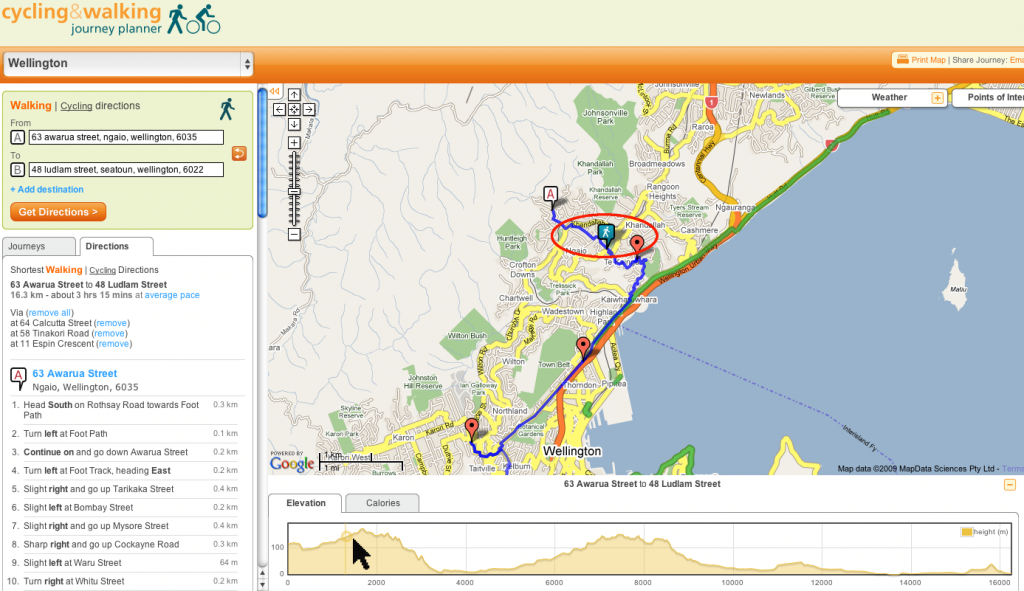Click red via pin near Thorndon
The height and width of the screenshot is (591, 1024).
point(583,347)
